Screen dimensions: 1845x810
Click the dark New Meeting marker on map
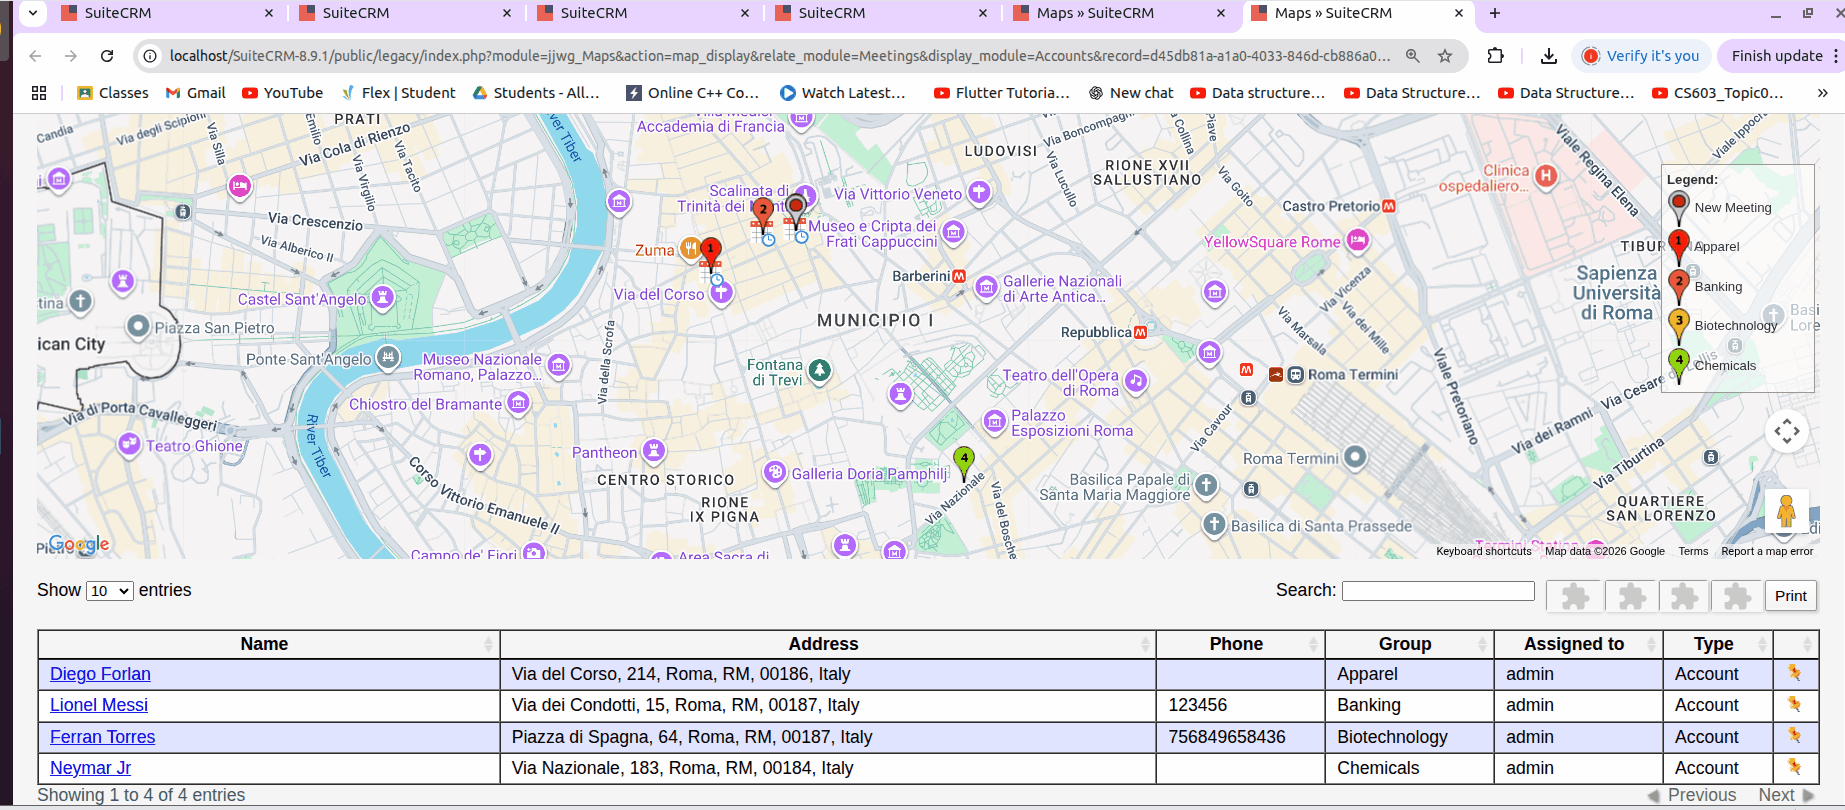[796, 209]
